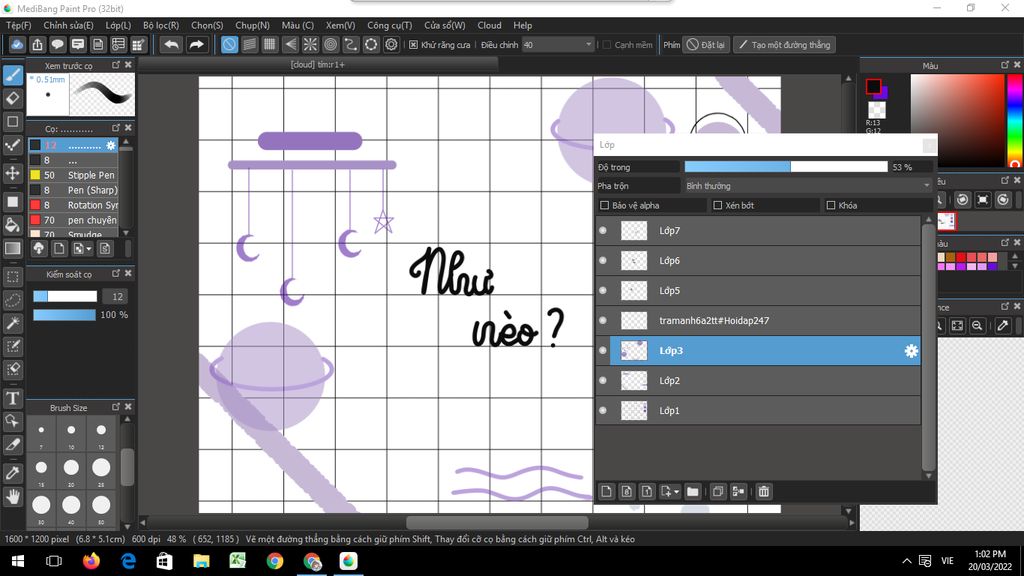Turn snap off with circle-slash icon
1024x576 pixels.
[x=229, y=44]
